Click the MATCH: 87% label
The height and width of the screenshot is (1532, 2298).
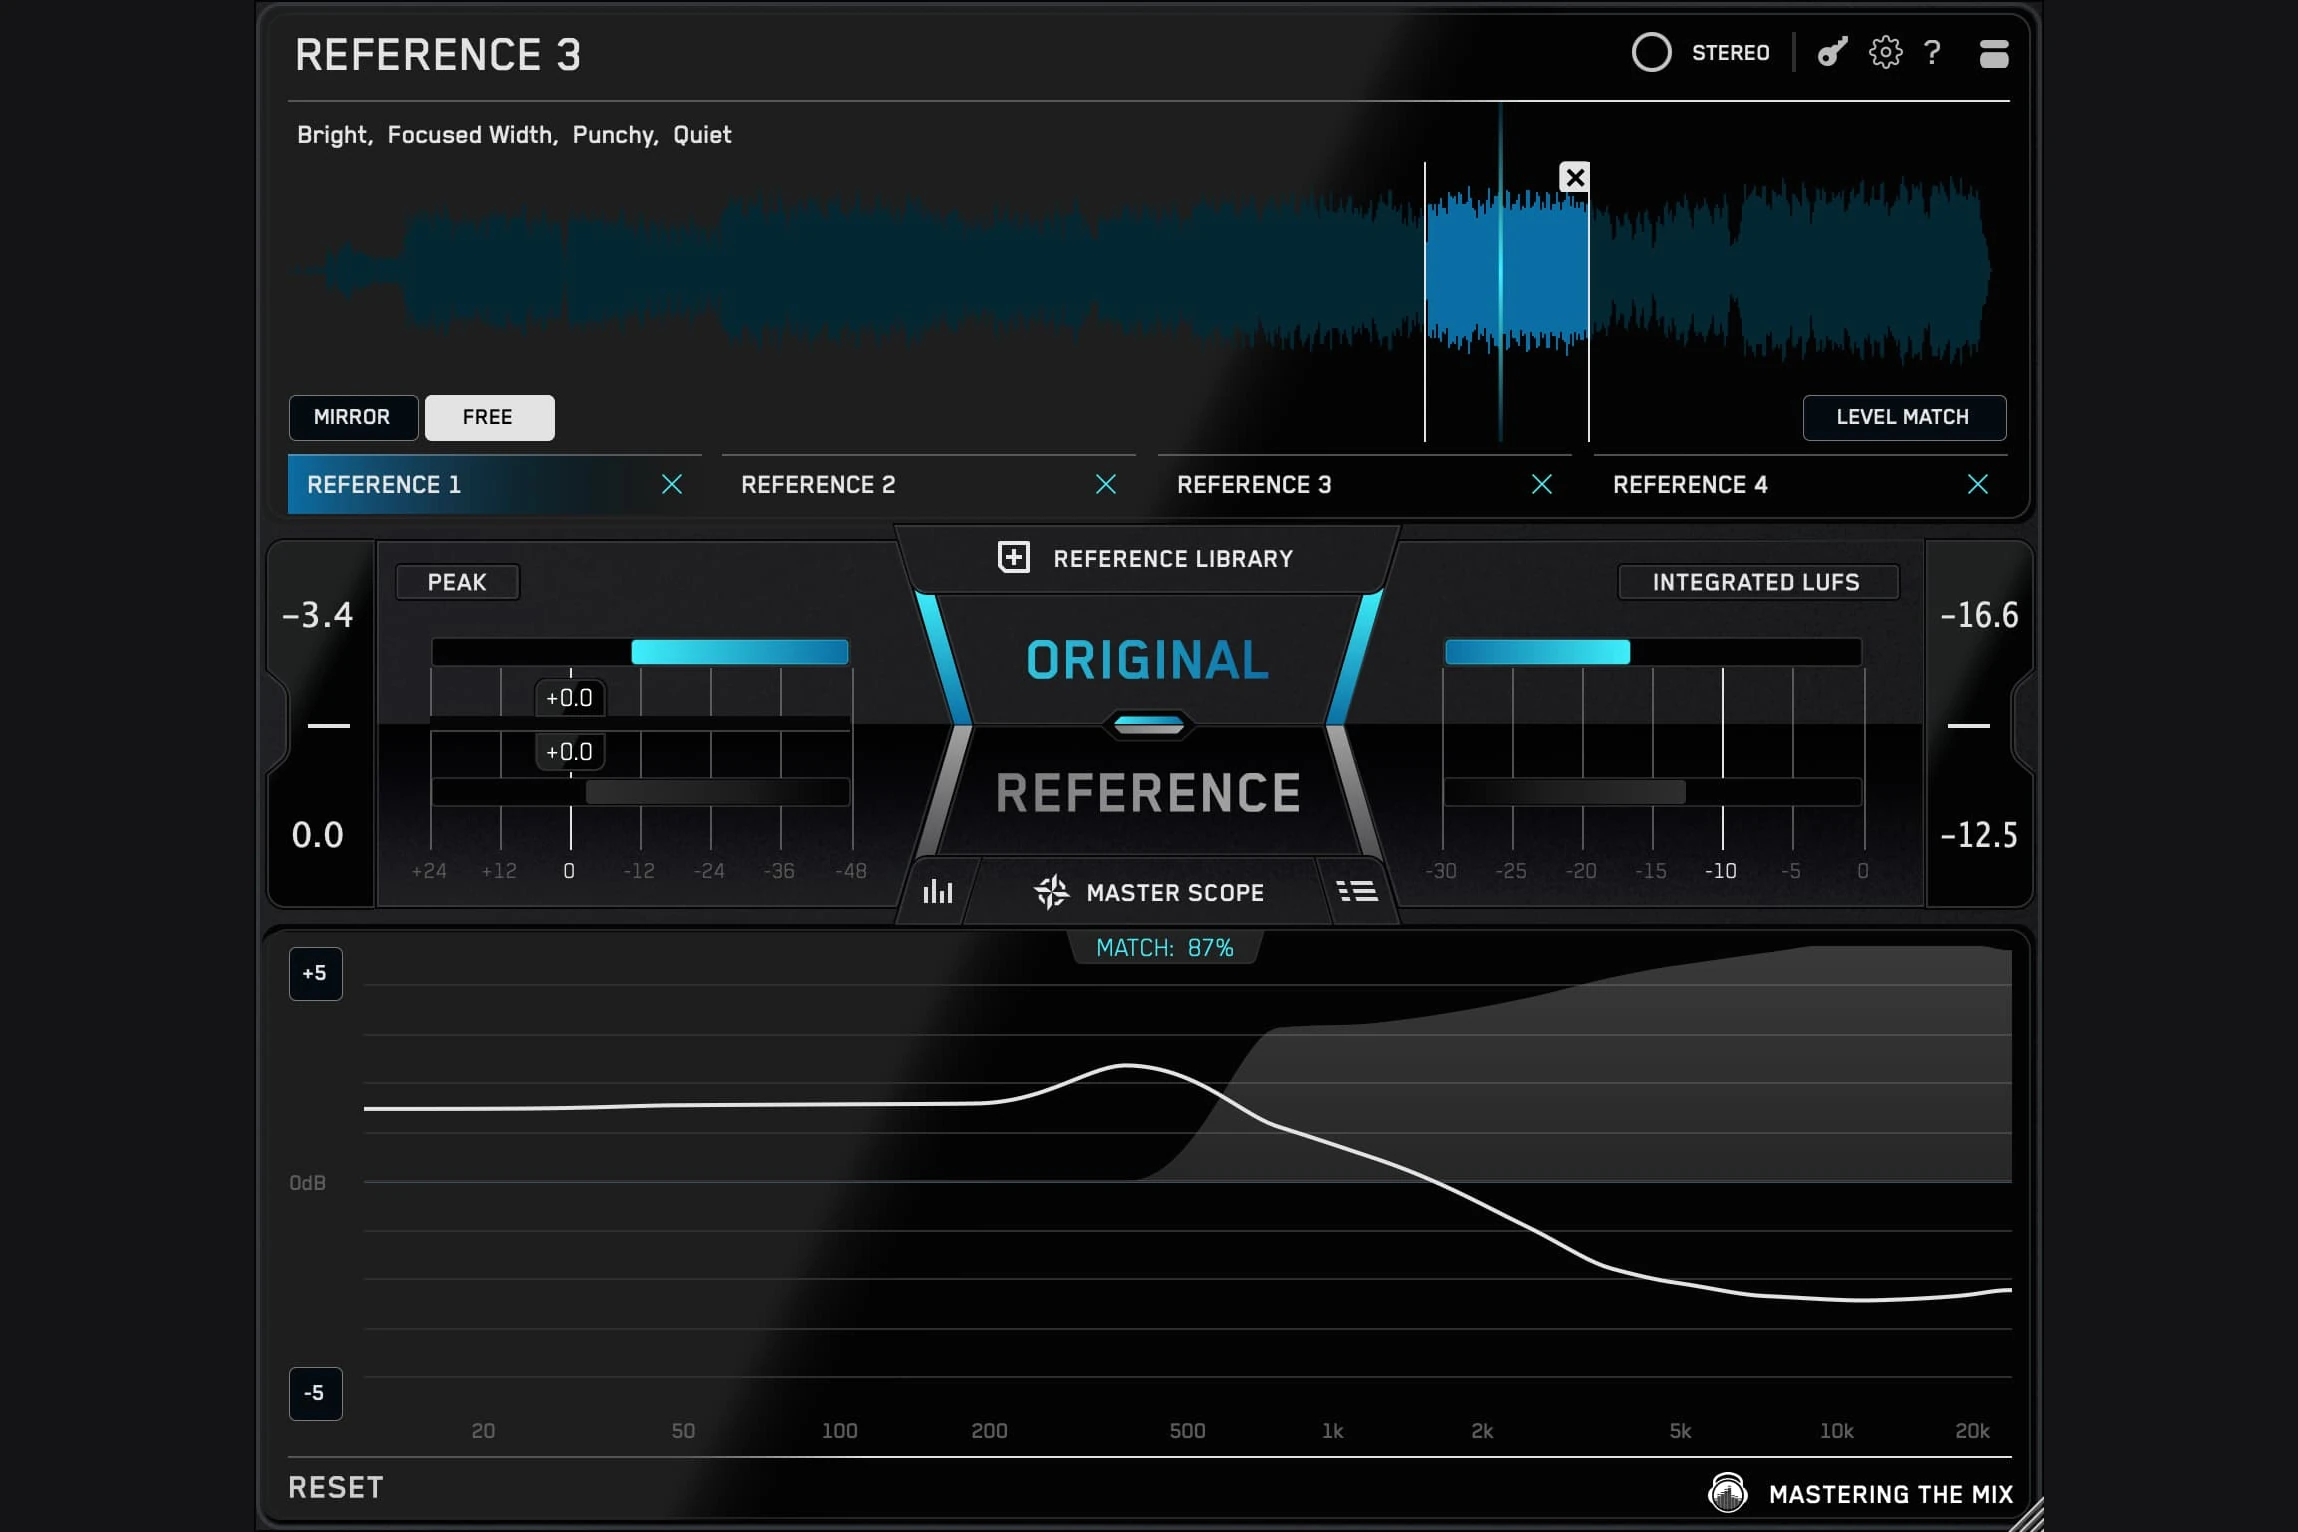coord(1165,947)
